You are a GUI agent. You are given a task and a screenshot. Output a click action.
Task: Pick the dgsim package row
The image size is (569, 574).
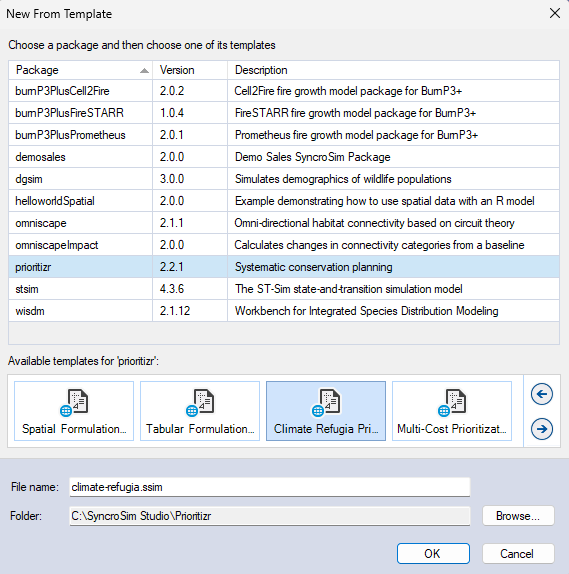click(284, 179)
